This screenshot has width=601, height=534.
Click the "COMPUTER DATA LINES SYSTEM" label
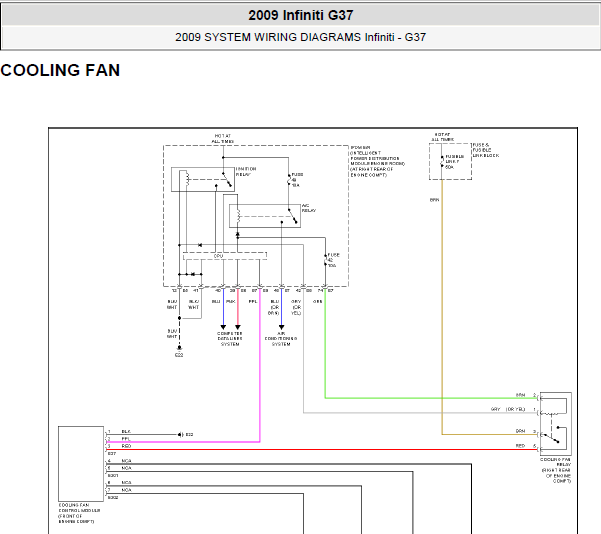tap(230, 339)
